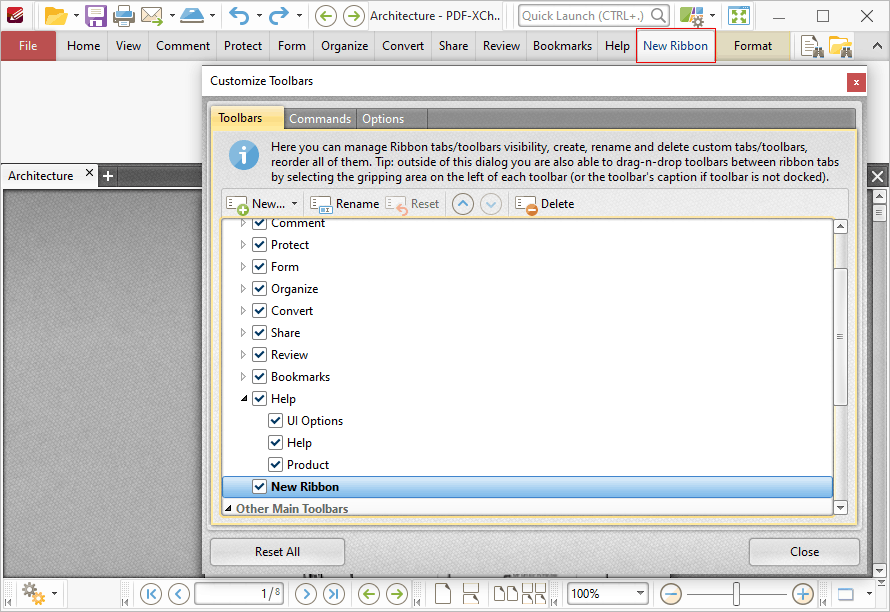Viewport: 890px width, 612px height.
Task: Click the Quick Launch magnifier icon
Action: 658,15
